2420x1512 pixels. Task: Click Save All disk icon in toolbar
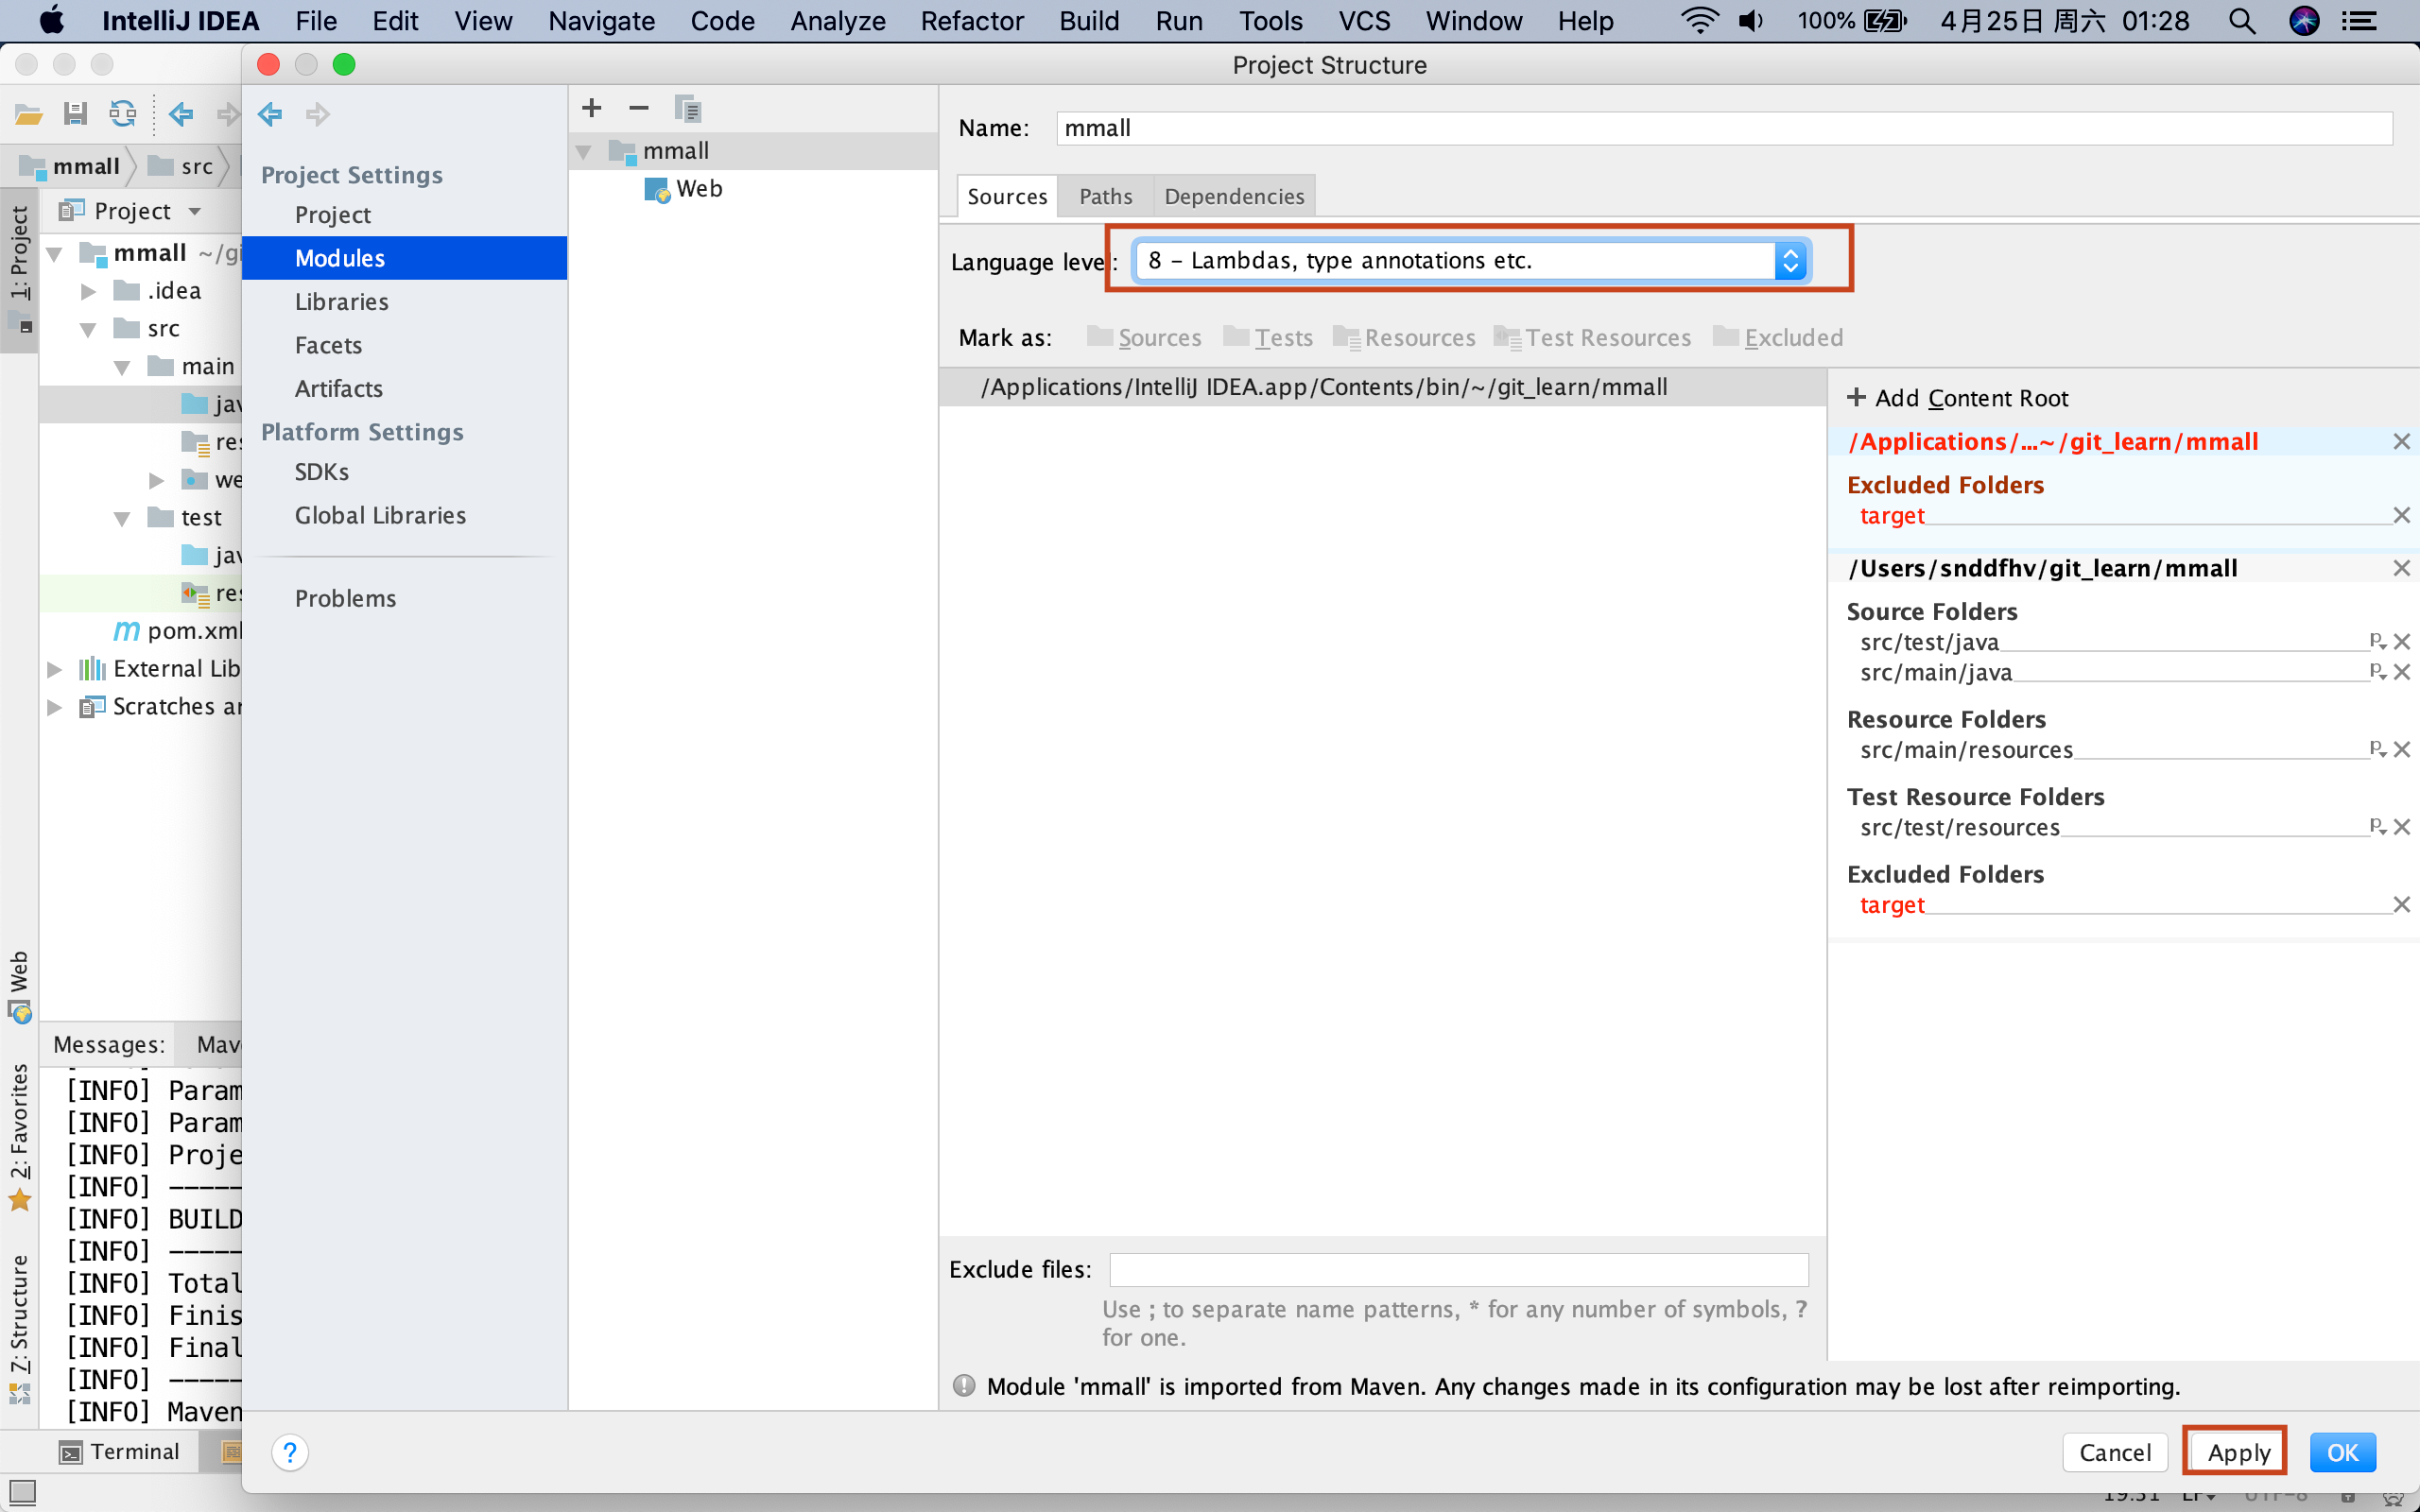click(75, 114)
